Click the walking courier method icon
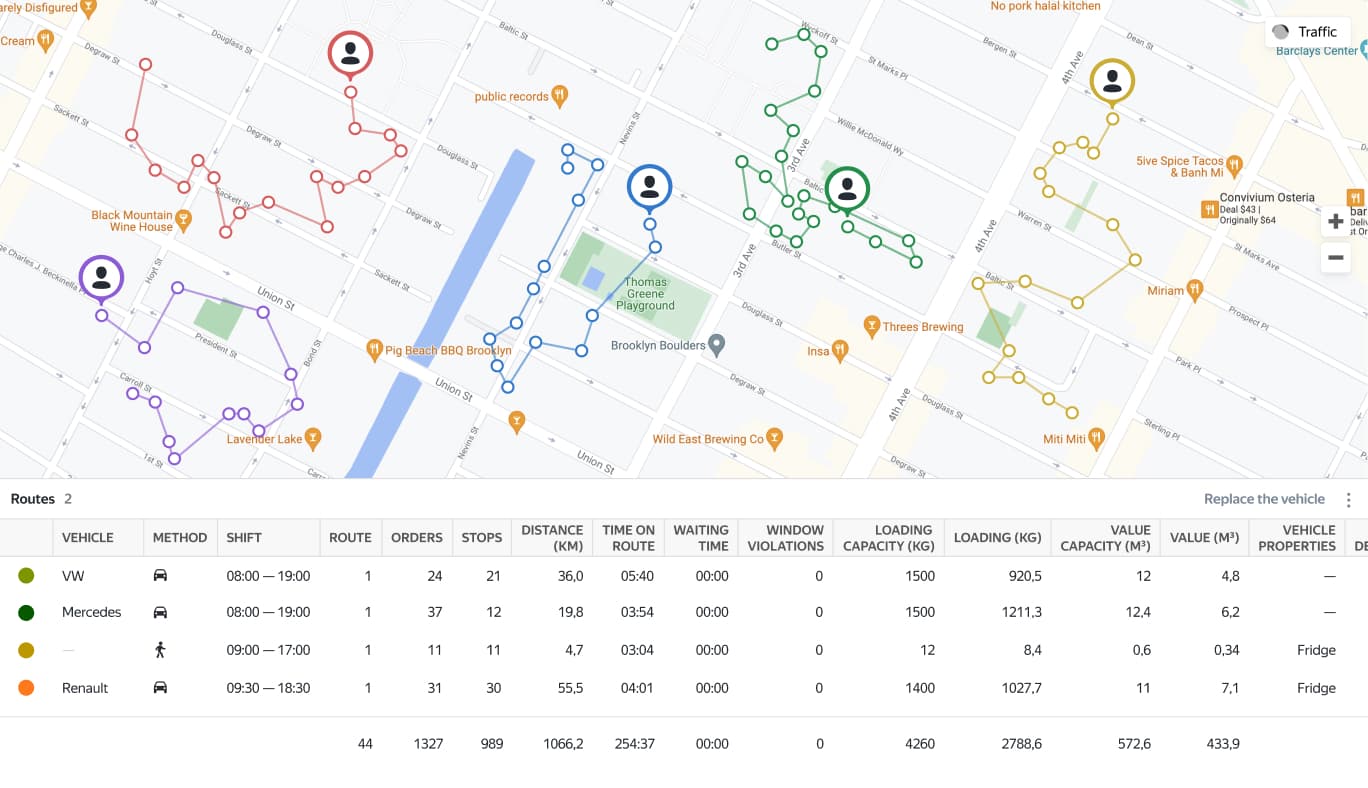 click(x=160, y=650)
